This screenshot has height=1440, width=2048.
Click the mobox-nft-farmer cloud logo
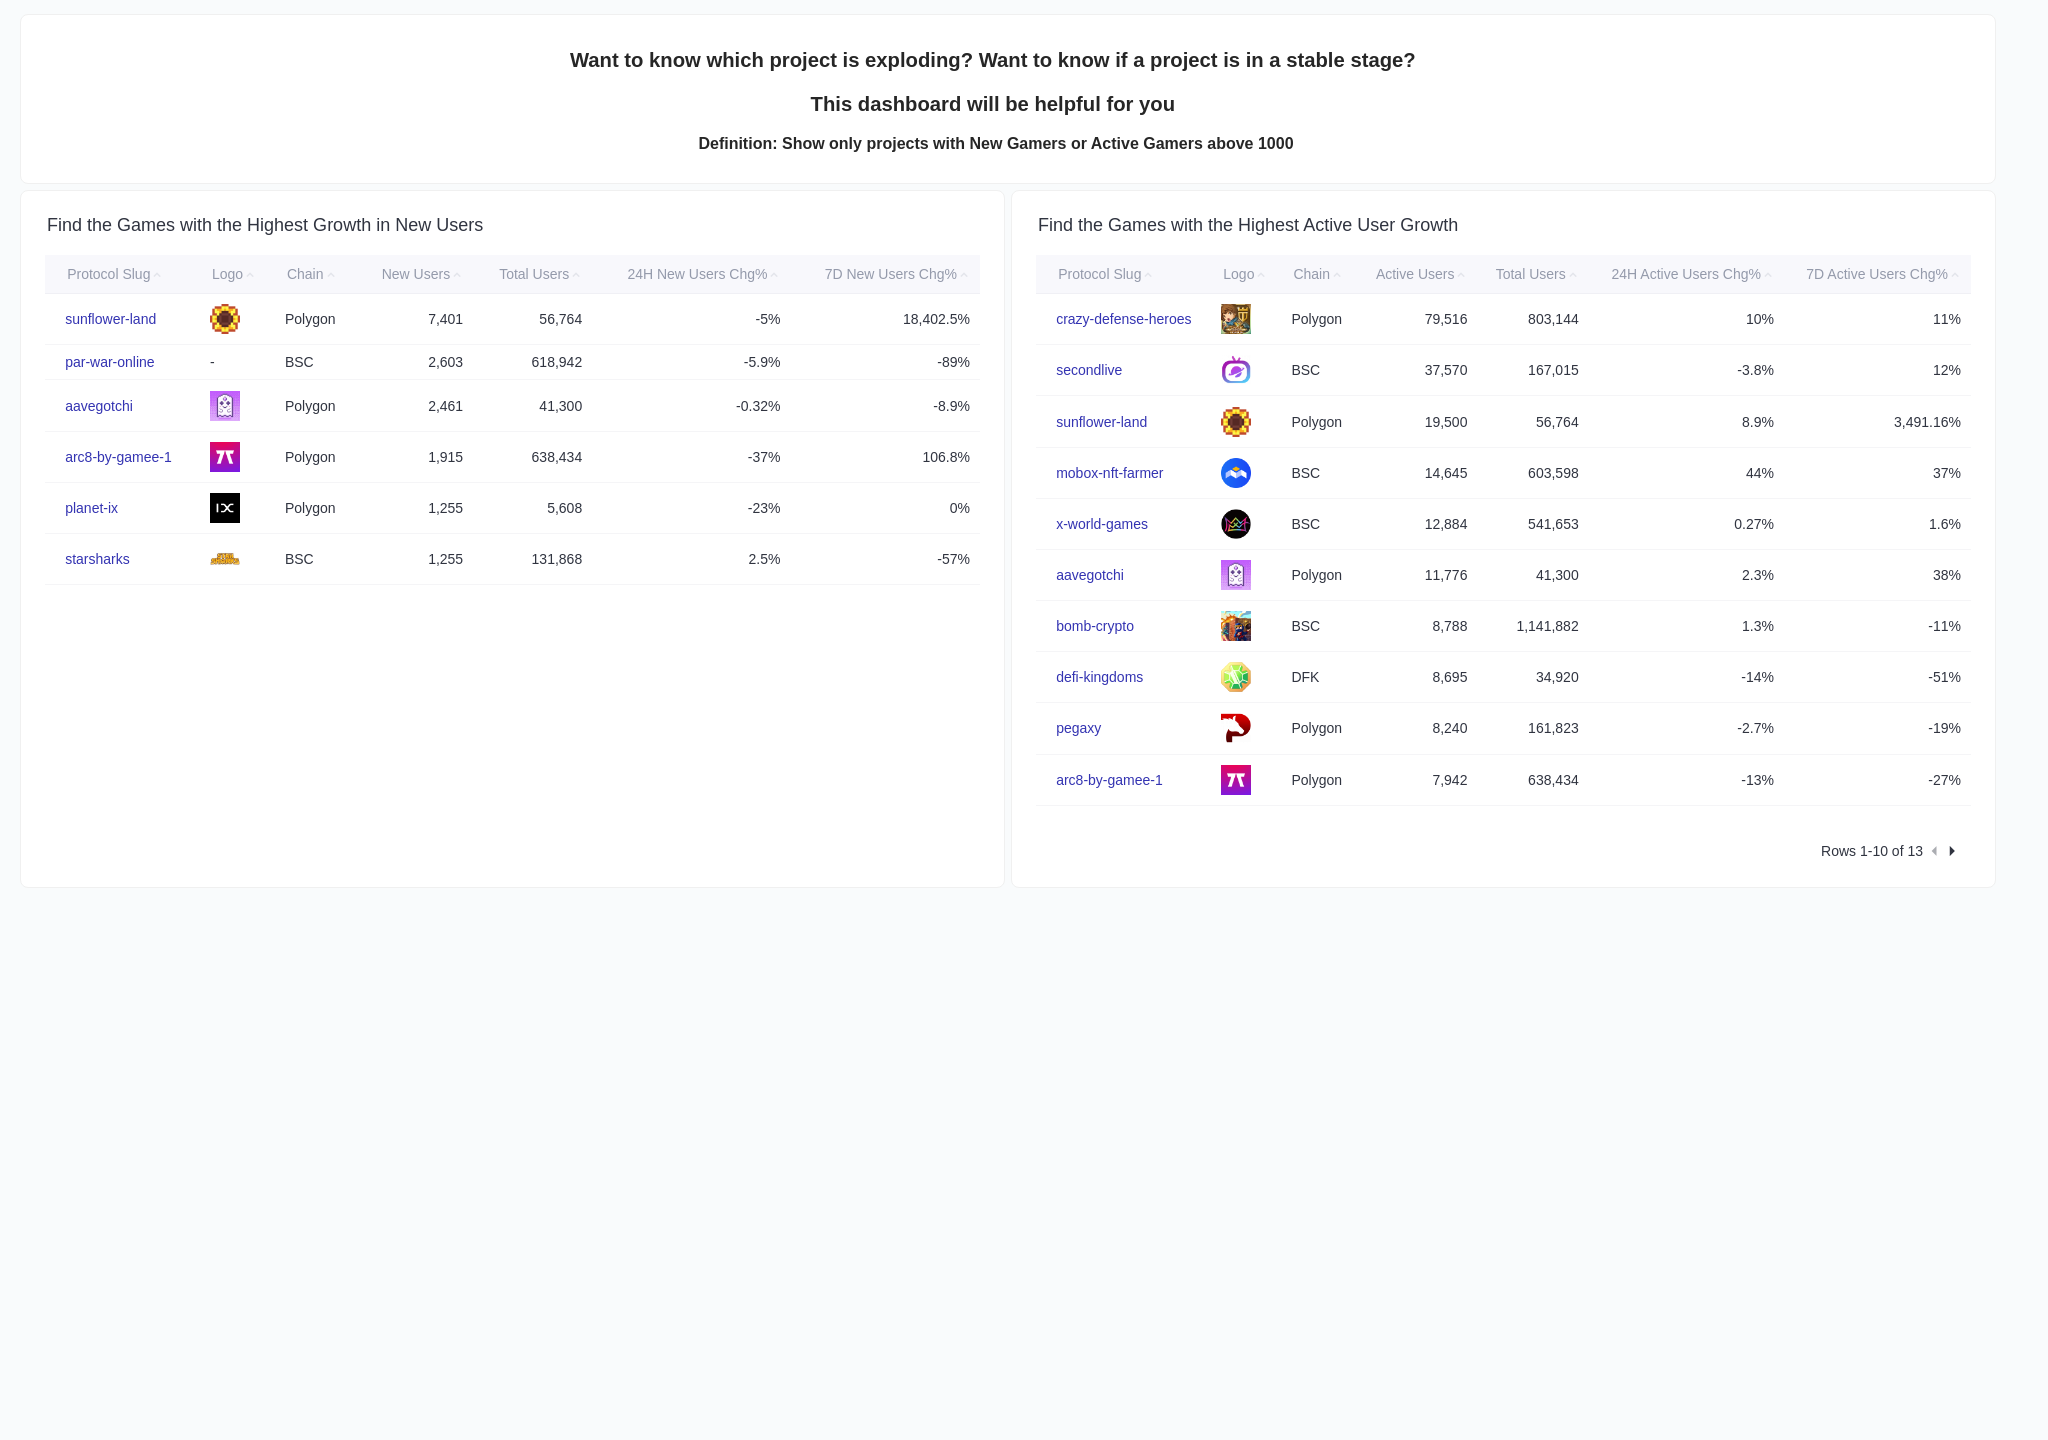[x=1235, y=473]
